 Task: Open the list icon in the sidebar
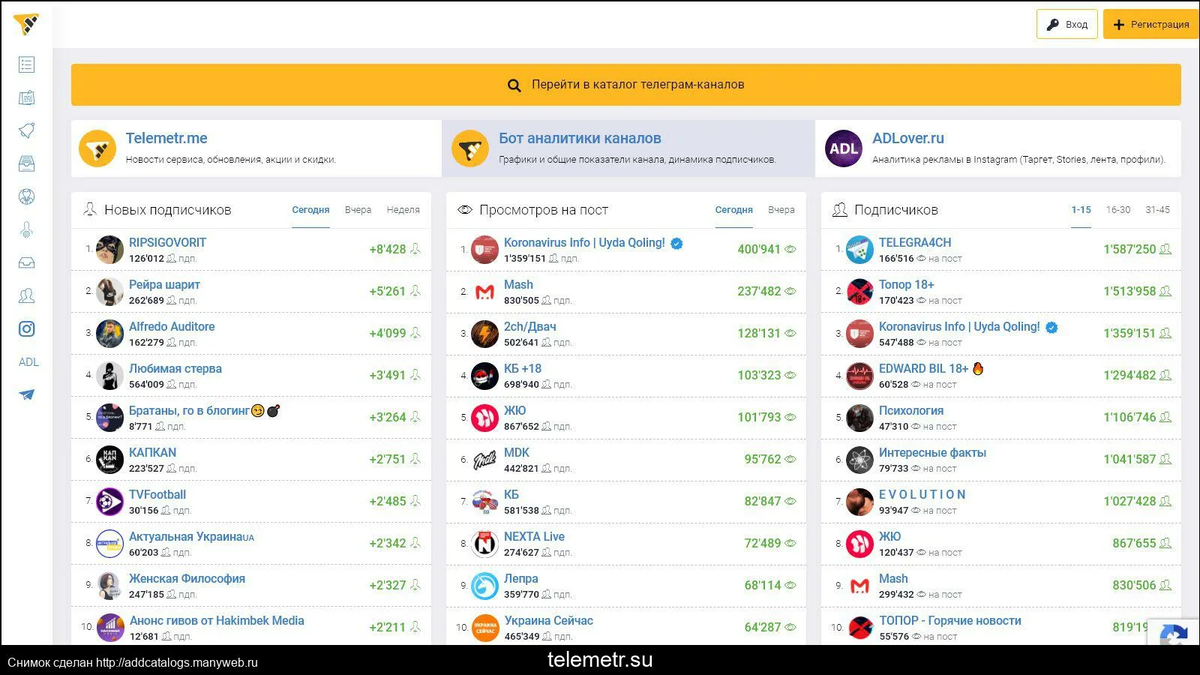pyautogui.click(x=27, y=65)
